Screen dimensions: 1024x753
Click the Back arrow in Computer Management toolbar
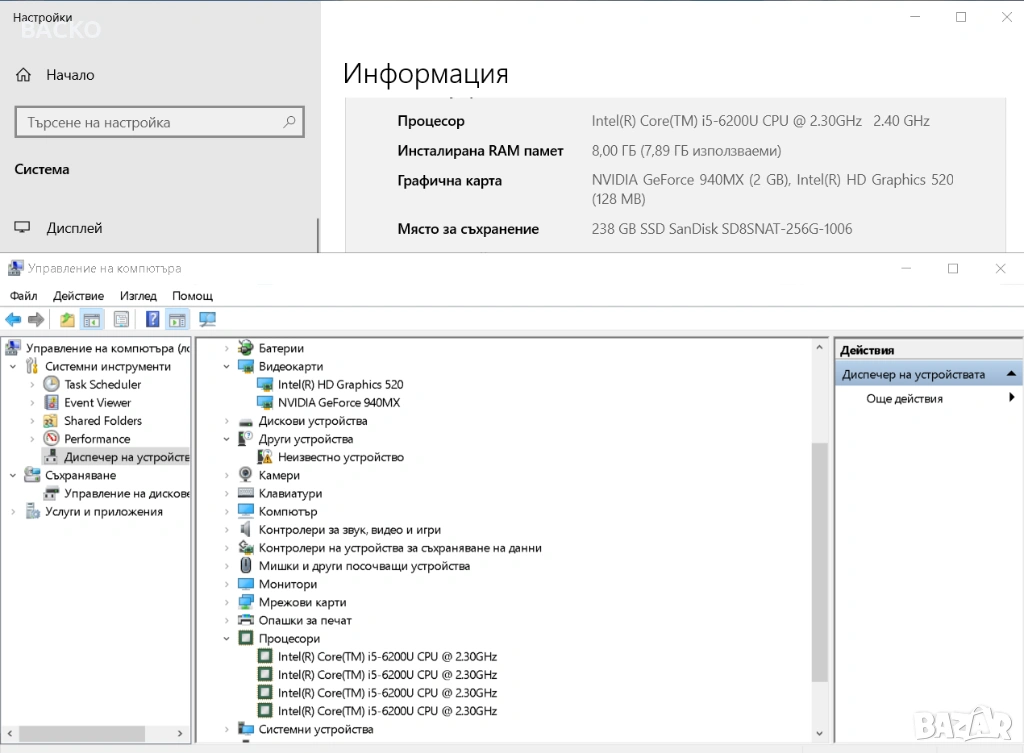pos(13,320)
